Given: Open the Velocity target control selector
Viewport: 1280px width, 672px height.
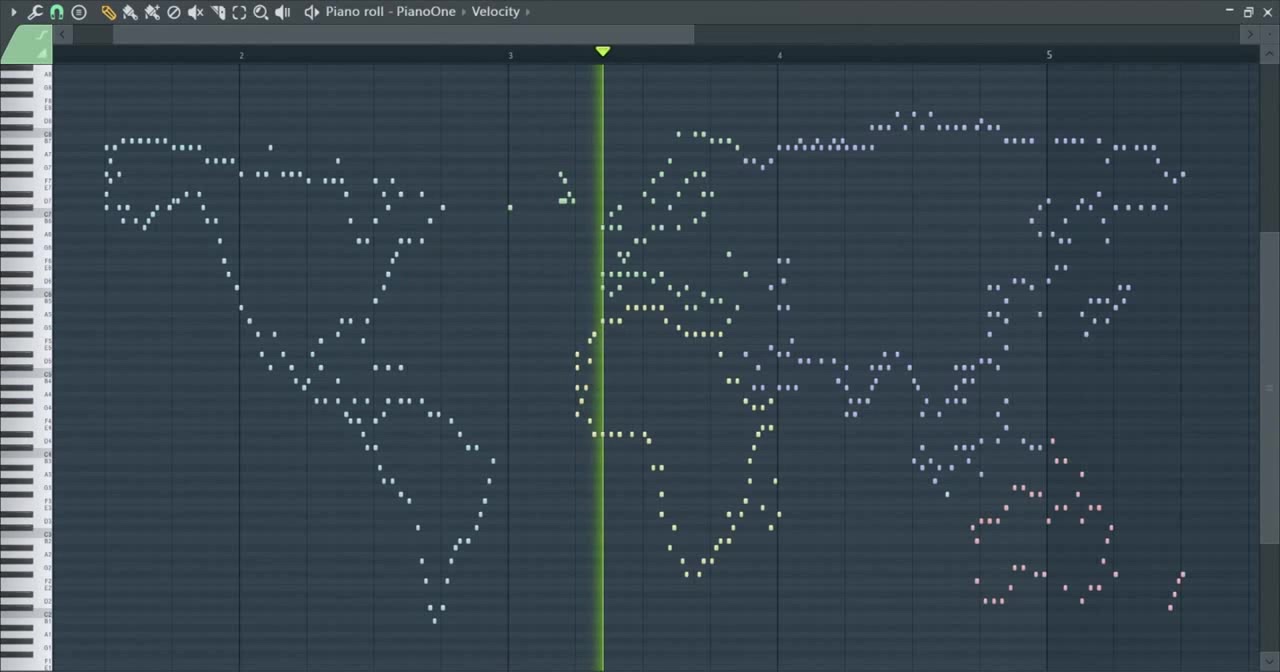Looking at the screenshot, I should (496, 12).
